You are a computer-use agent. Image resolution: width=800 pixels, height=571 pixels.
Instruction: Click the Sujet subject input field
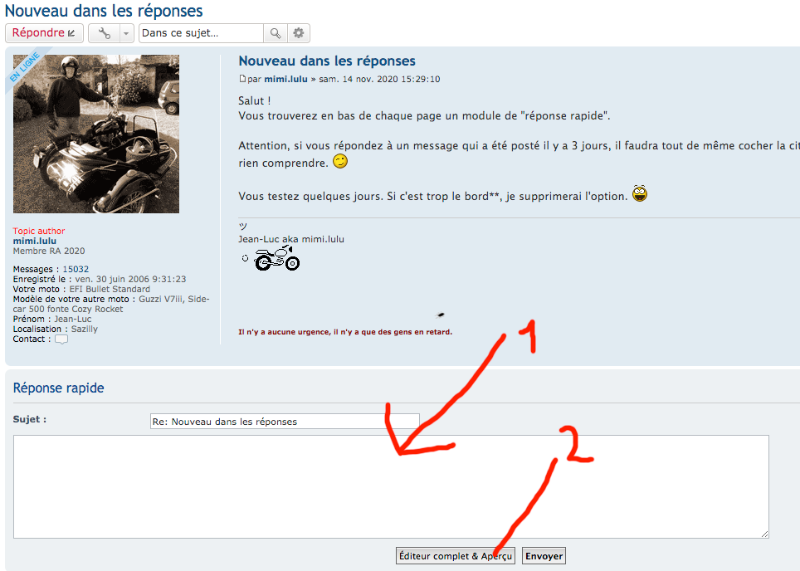pos(284,421)
